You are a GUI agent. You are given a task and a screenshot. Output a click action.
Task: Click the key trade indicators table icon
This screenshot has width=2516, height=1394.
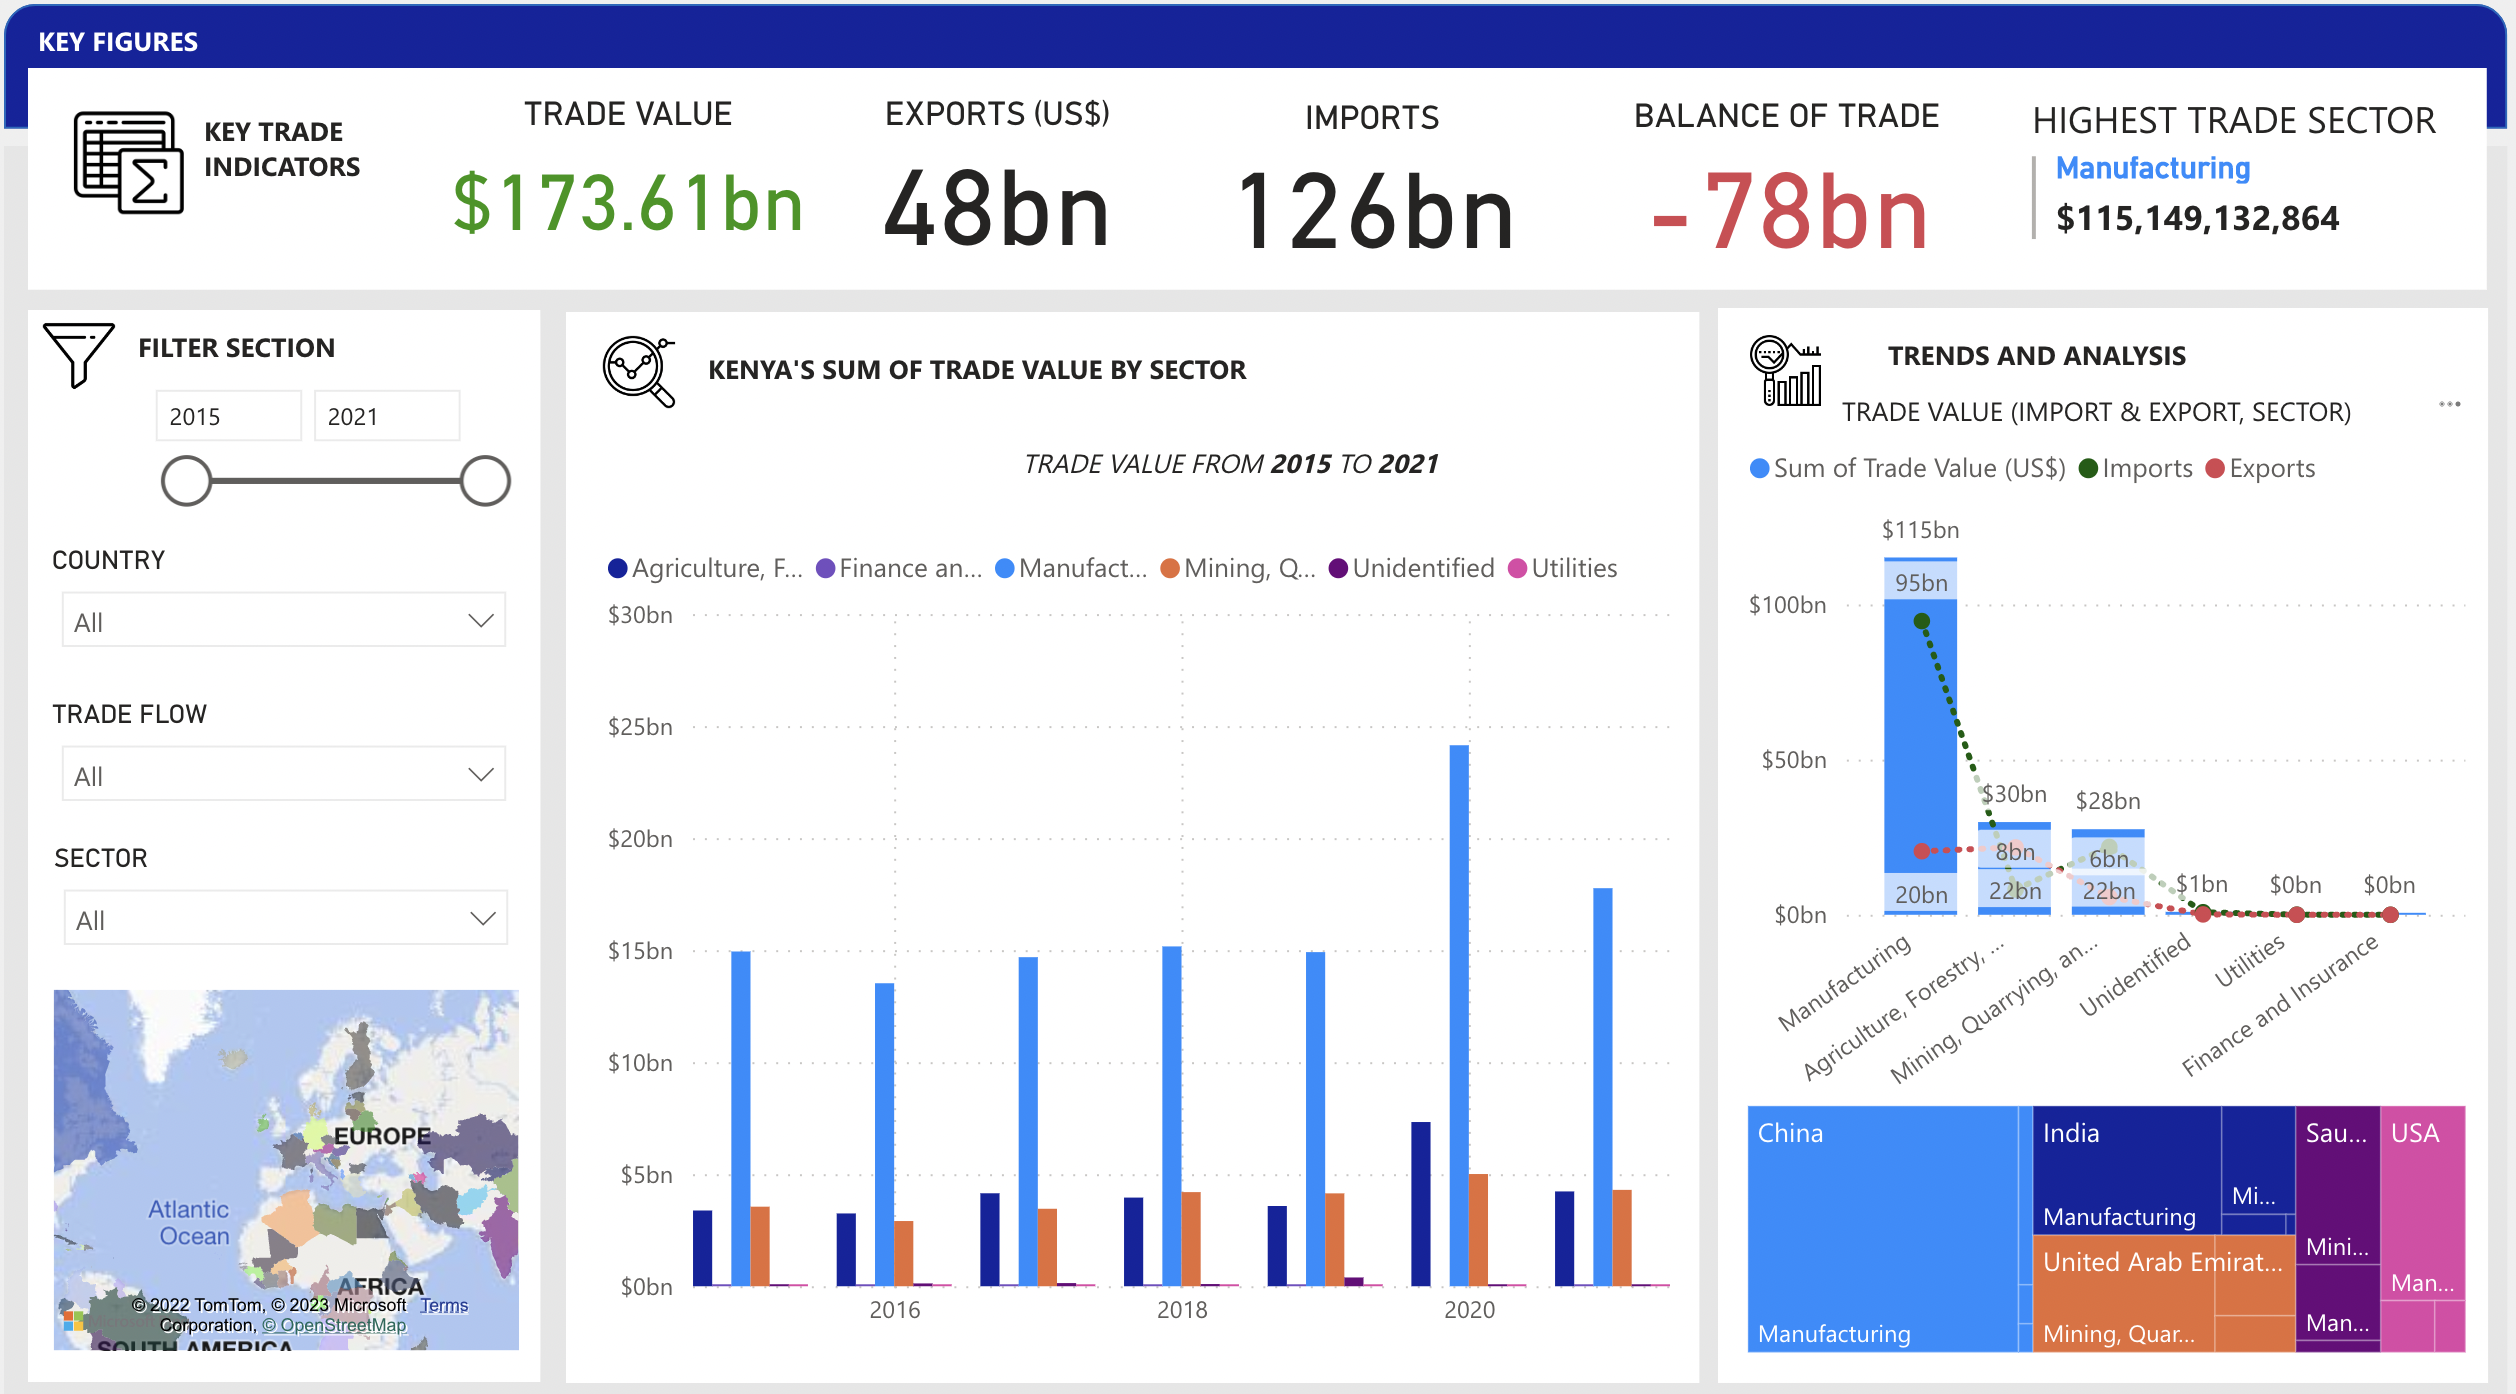coord(128,162)
